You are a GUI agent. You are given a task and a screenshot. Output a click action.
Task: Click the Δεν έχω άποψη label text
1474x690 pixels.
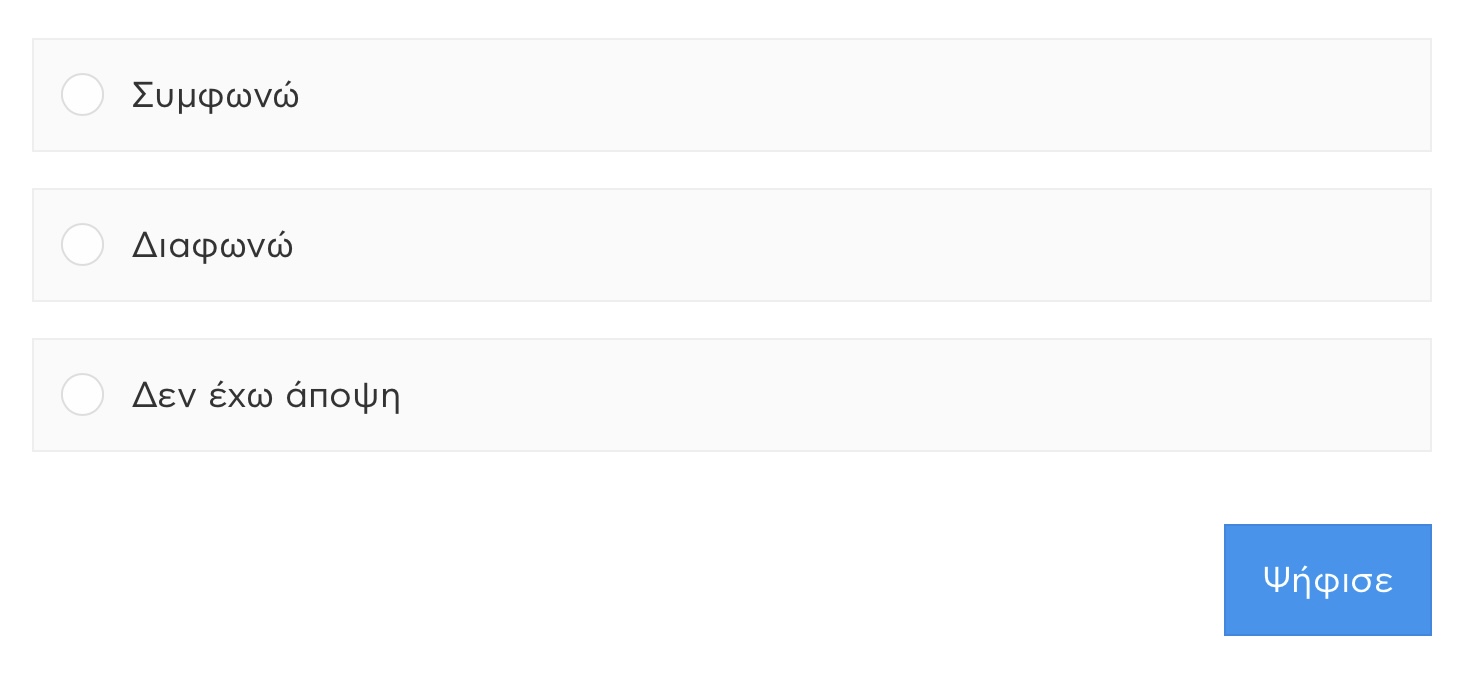coord(266,396)
